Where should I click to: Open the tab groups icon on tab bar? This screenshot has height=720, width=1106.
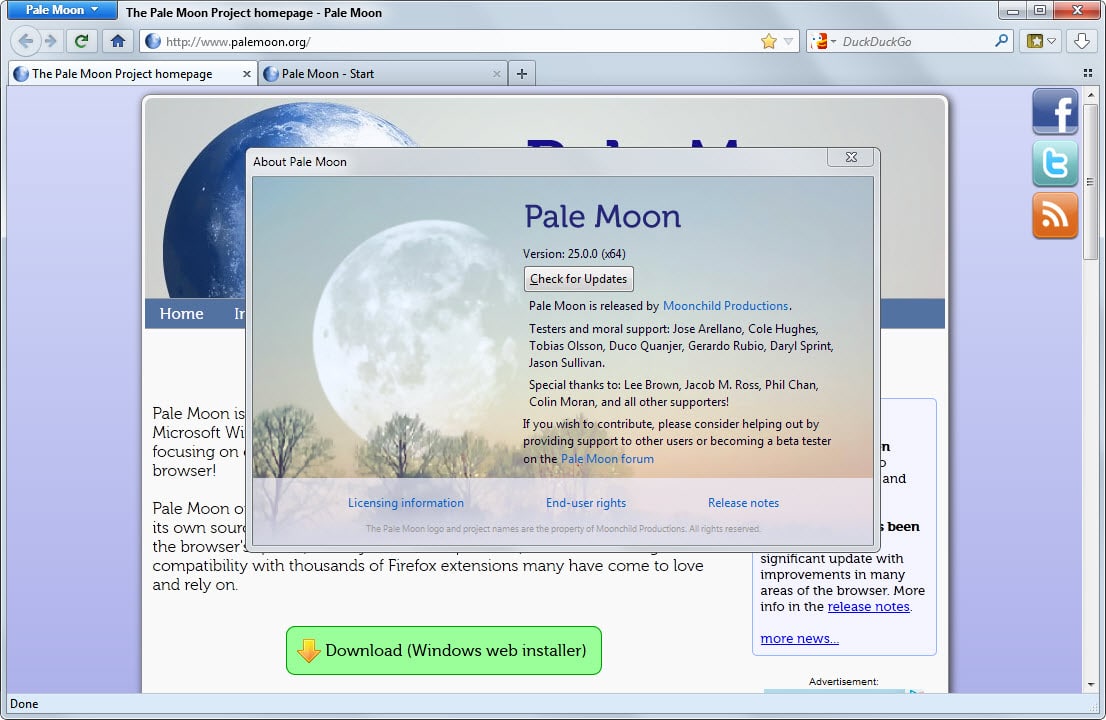click(x=1088, y=73)
